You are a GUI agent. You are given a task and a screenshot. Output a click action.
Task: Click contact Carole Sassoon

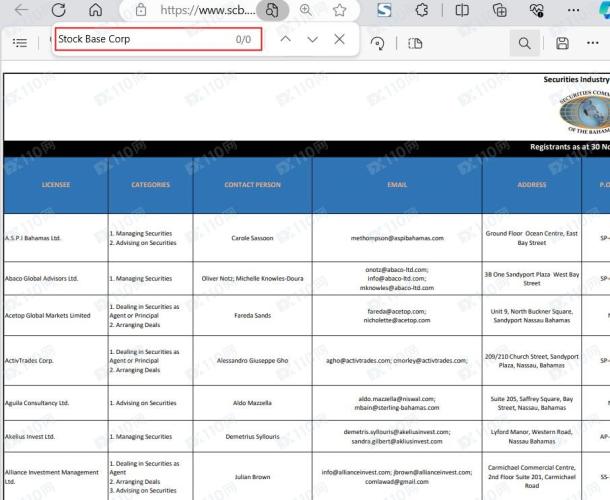pyautogui.click(x=252, y=238)
